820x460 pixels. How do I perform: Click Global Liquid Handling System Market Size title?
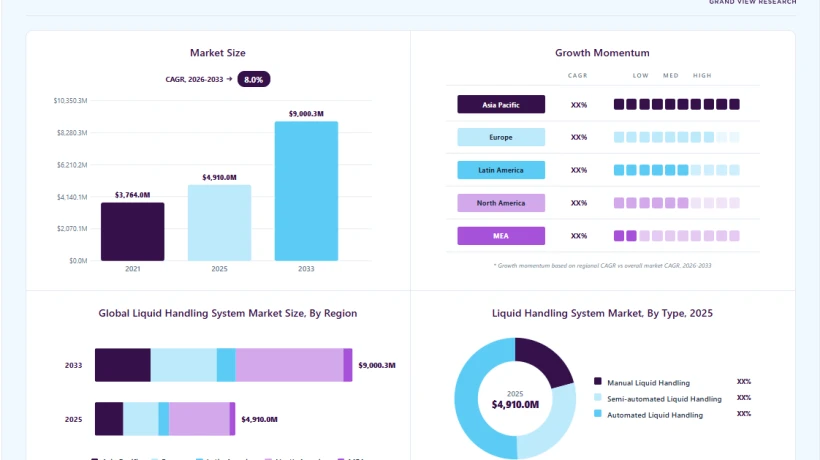(227, 313)
